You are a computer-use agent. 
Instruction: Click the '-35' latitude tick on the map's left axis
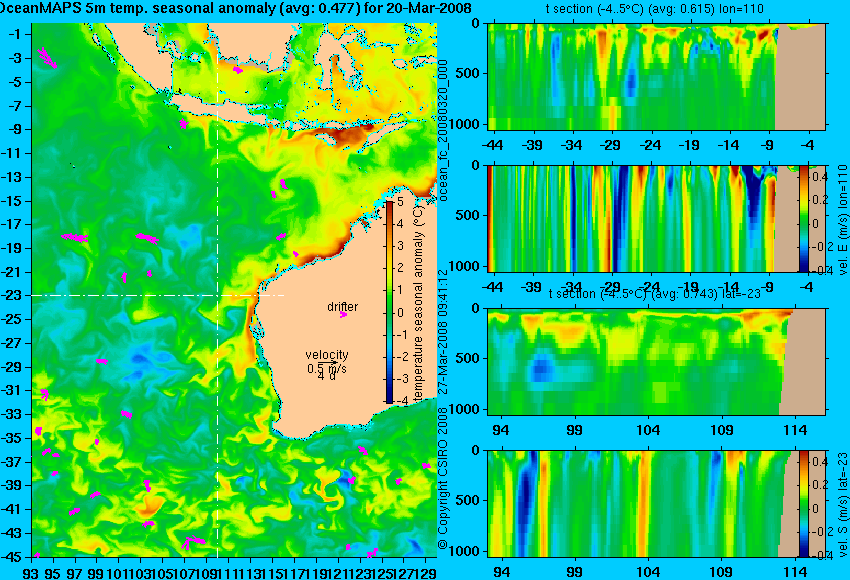(x=11, y=438)
